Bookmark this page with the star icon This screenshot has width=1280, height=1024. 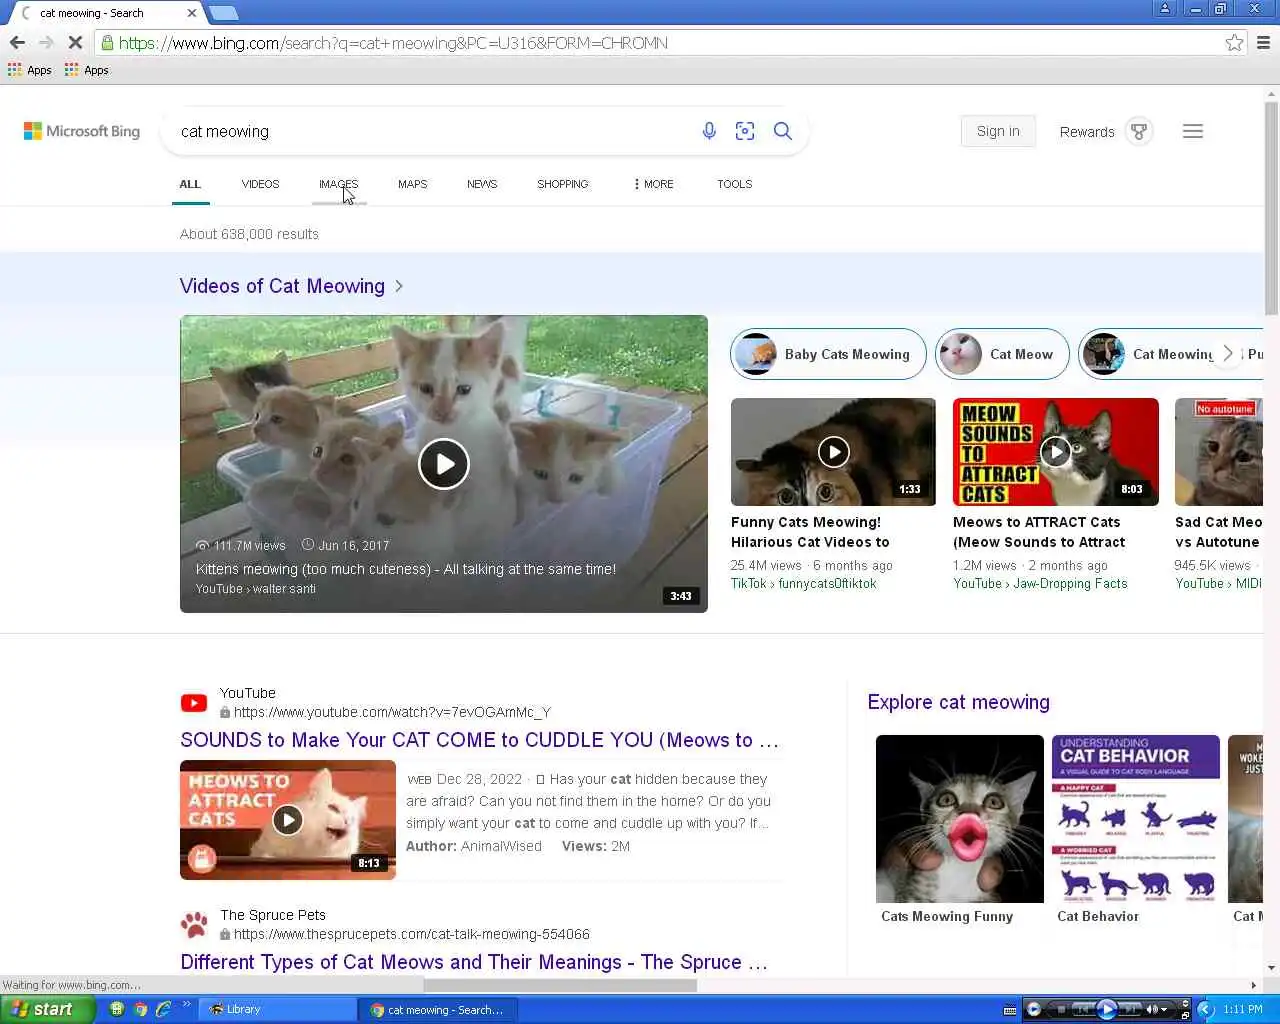pos(1234,42)
